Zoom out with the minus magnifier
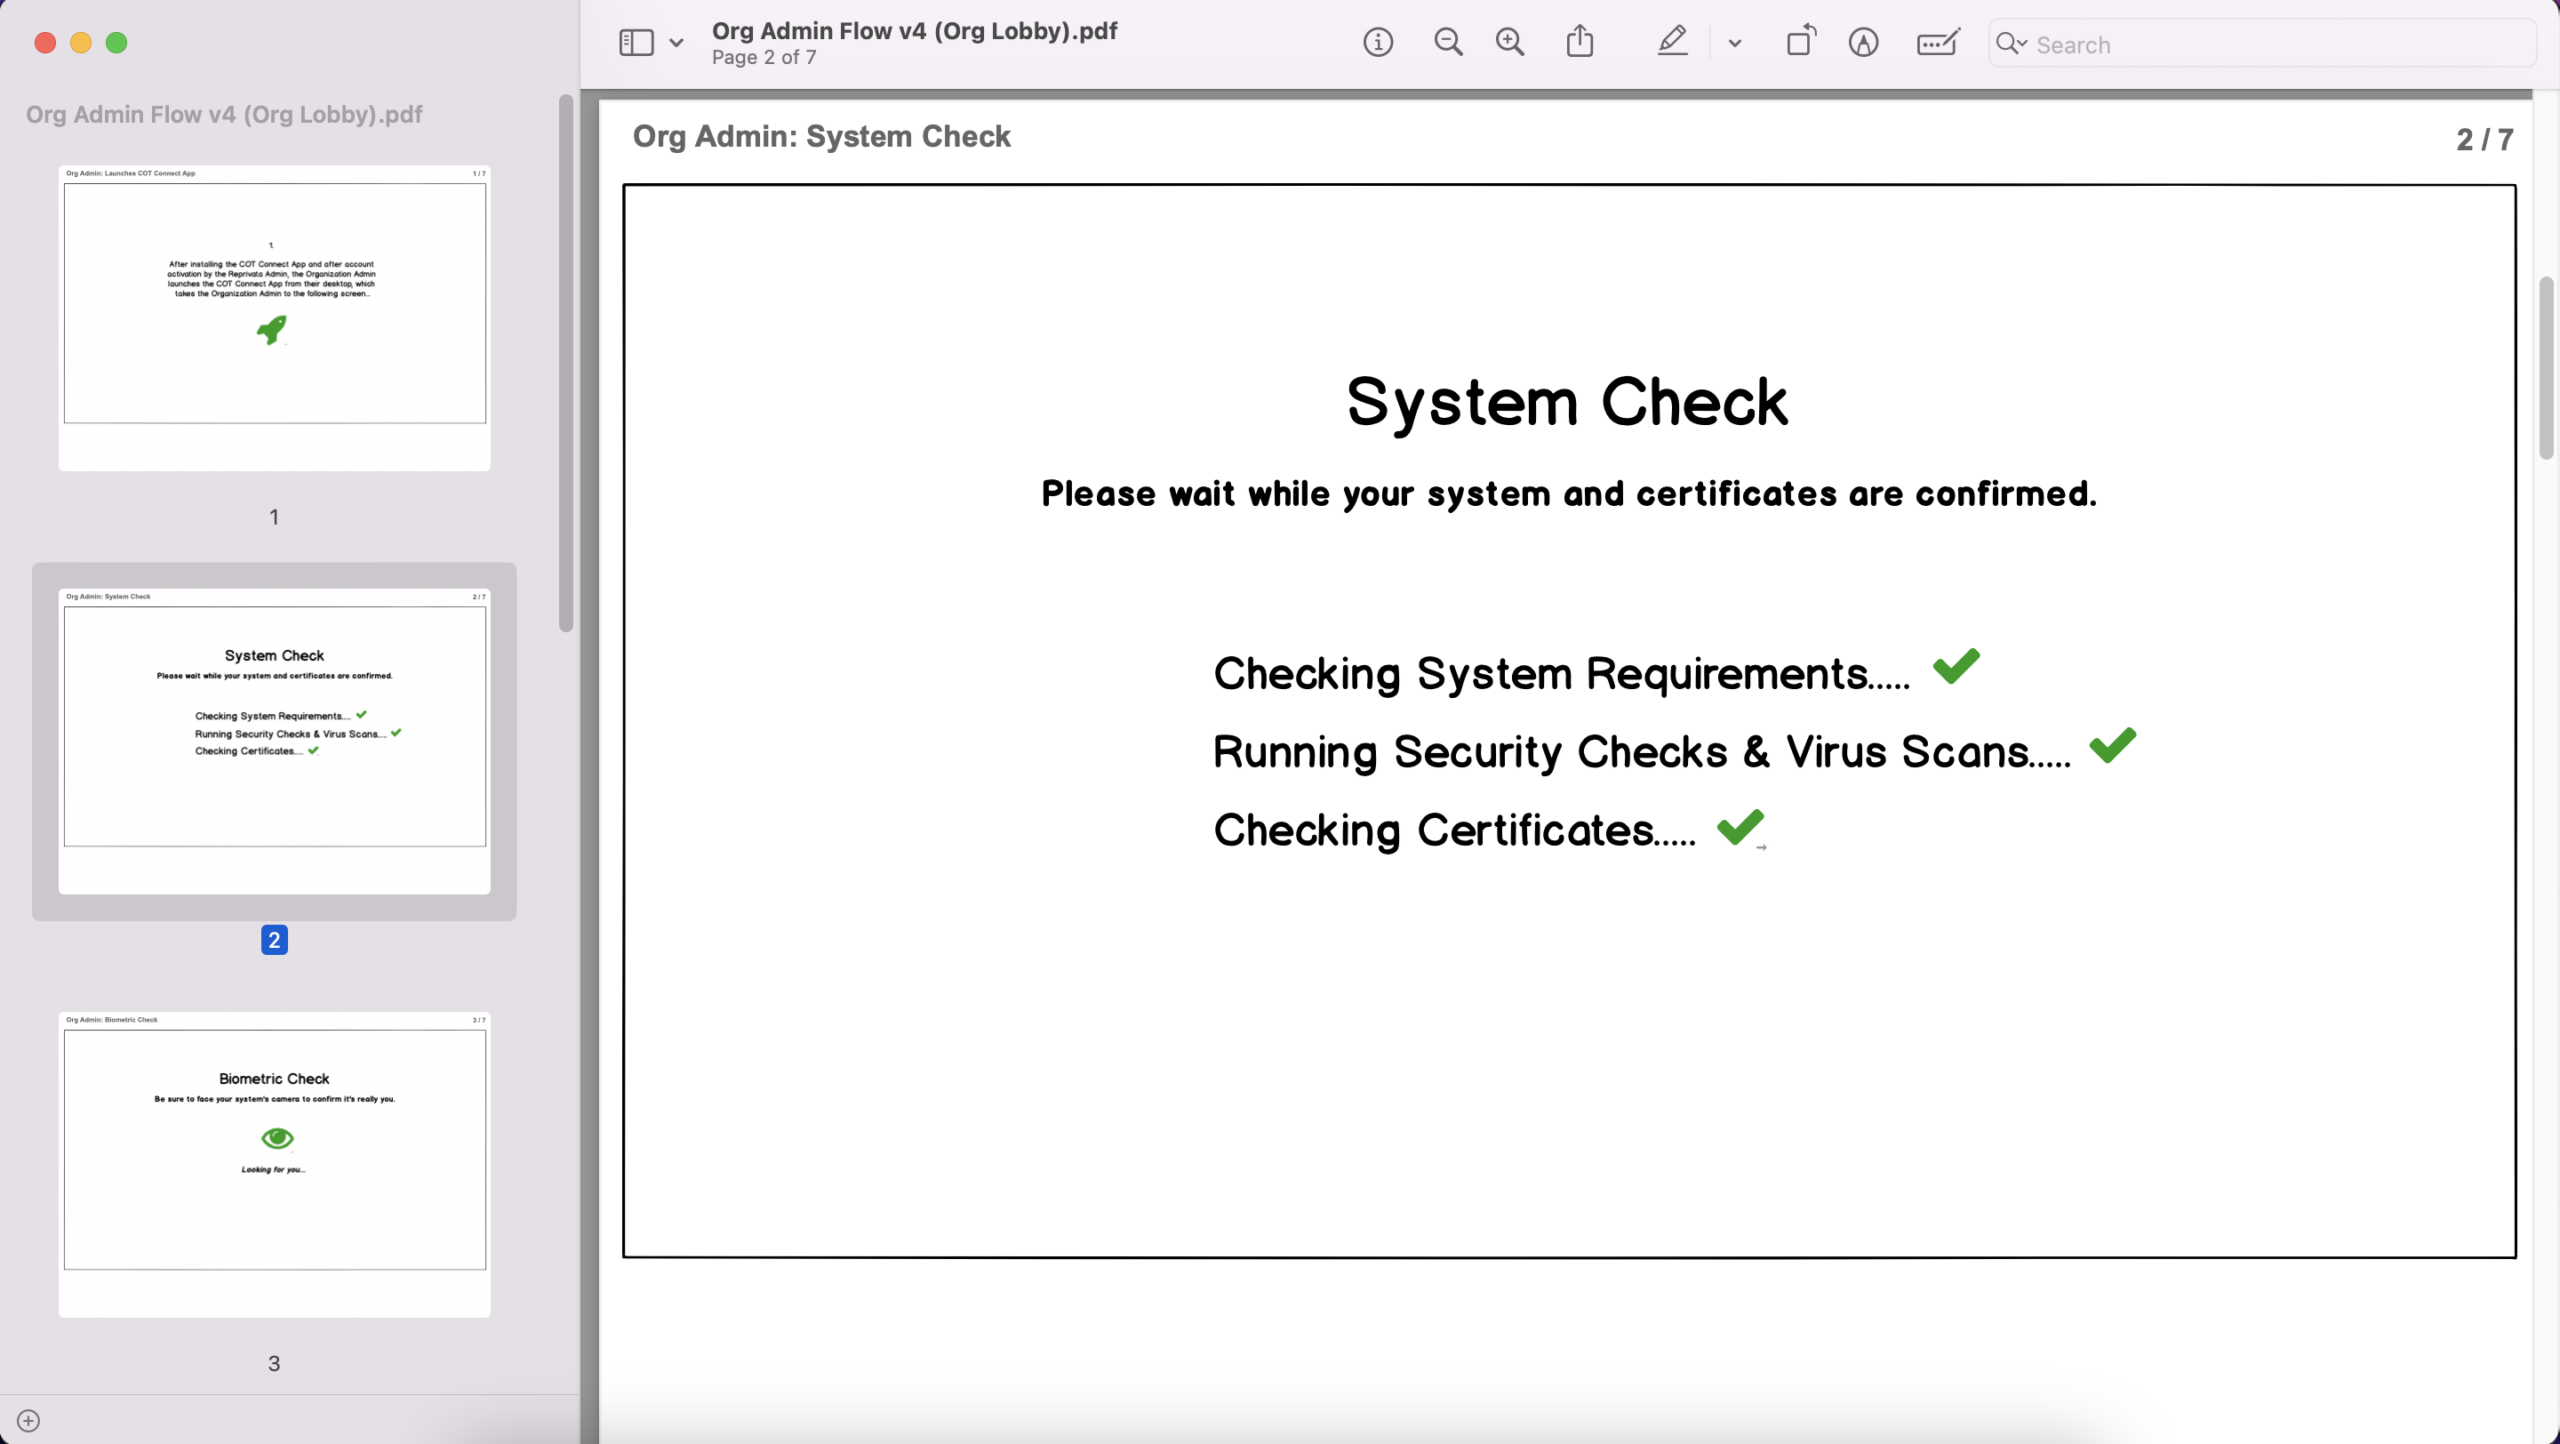The height and width of the screenshot is (1444, 2560). pyautogui.click(x=1448, y=43)
